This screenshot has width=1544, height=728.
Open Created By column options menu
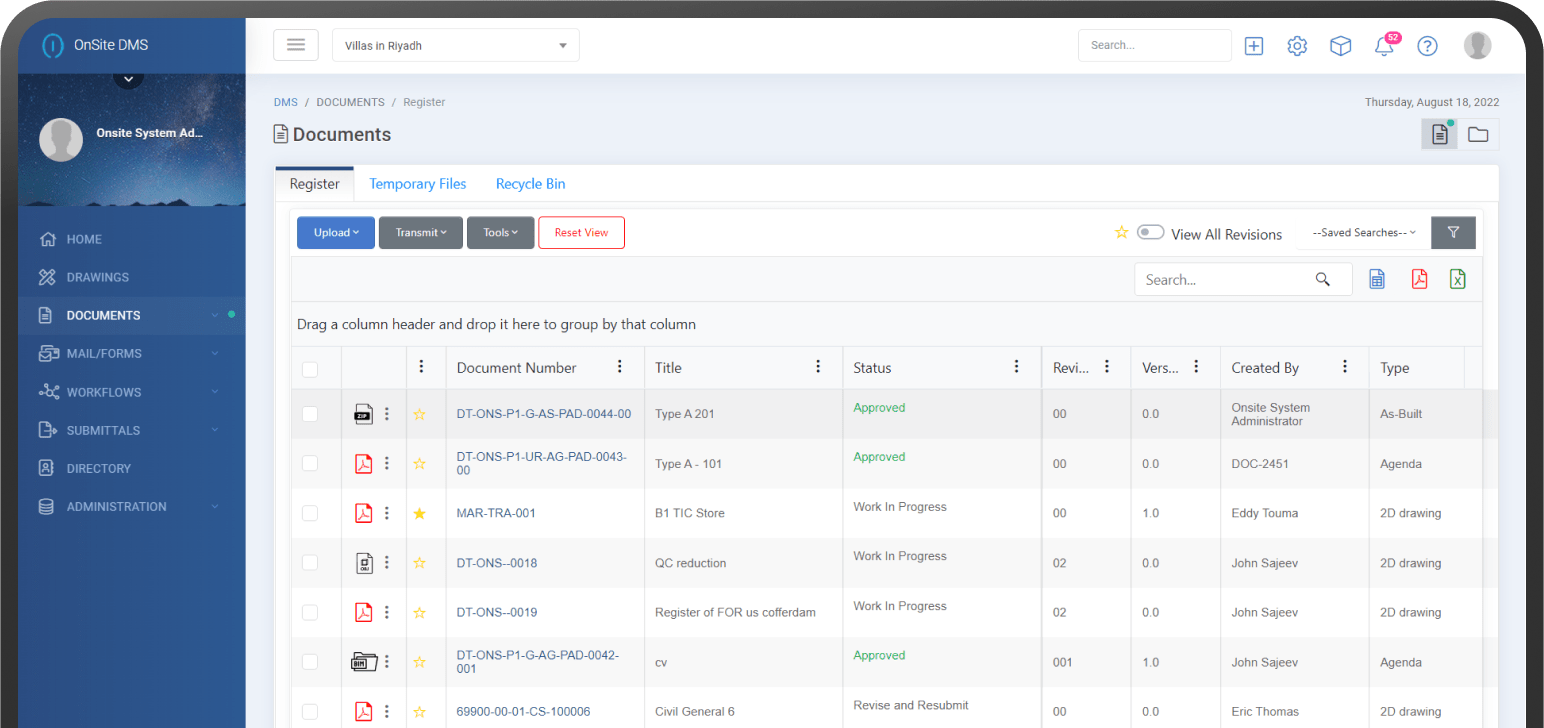click(1345, 367)
